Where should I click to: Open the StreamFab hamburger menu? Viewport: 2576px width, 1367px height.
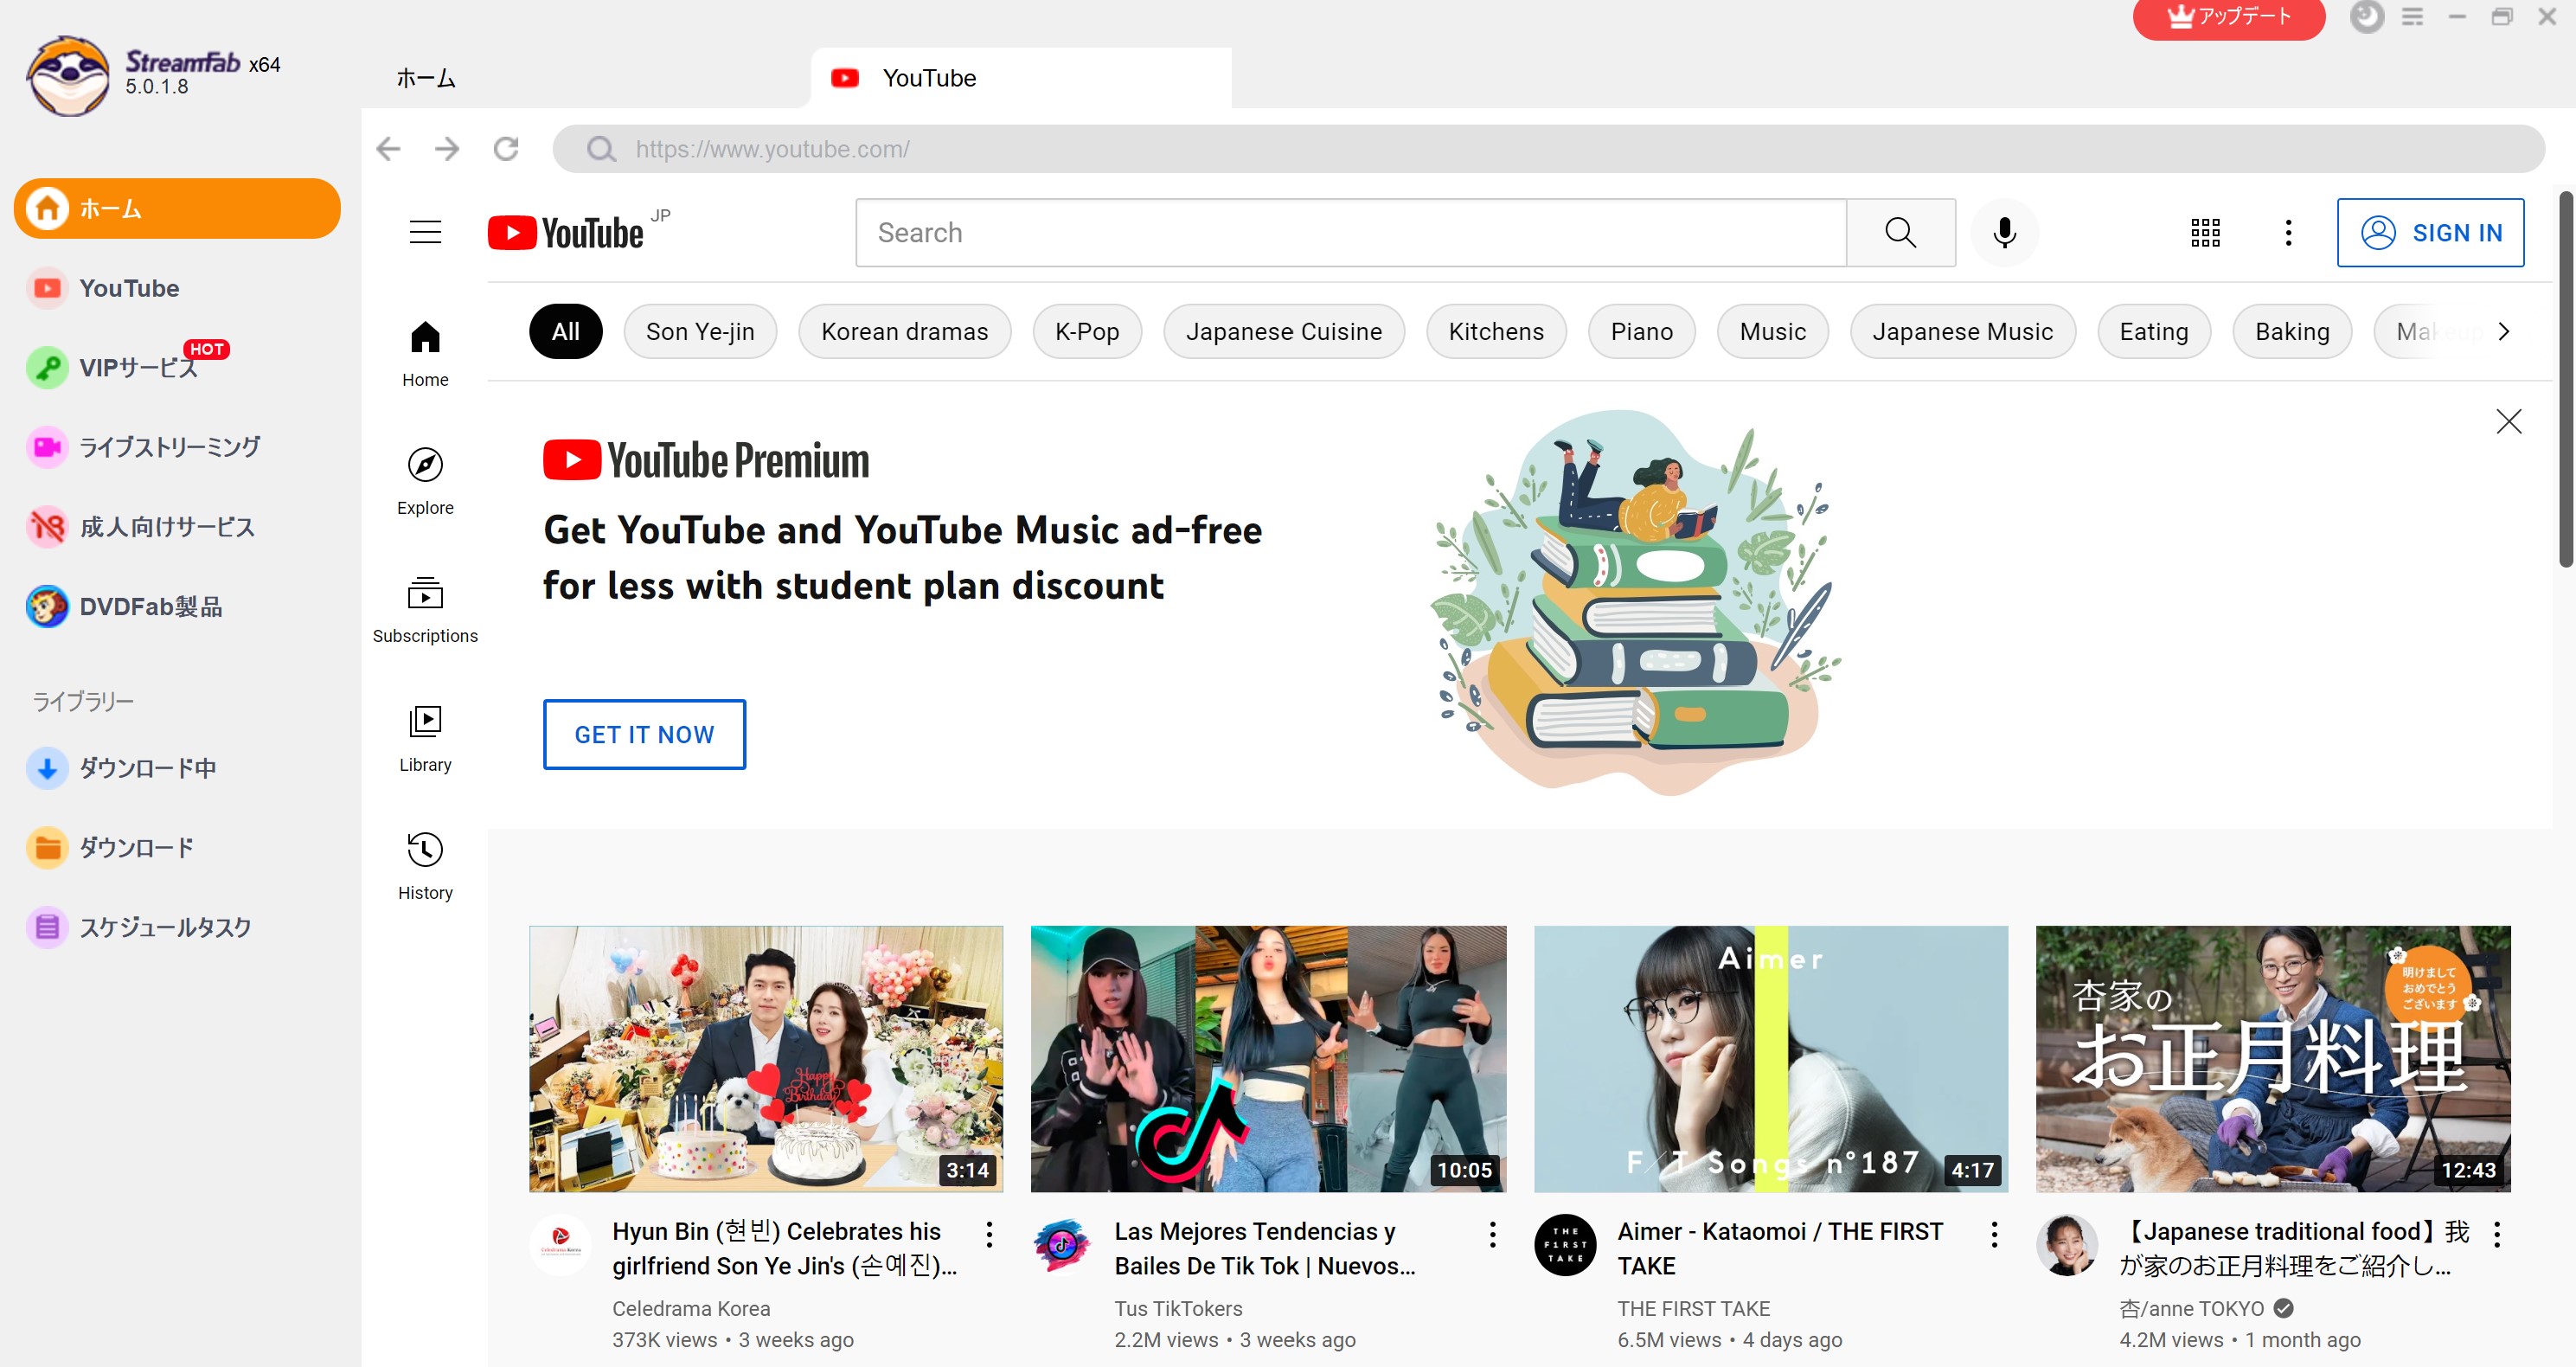point(2412,17)
